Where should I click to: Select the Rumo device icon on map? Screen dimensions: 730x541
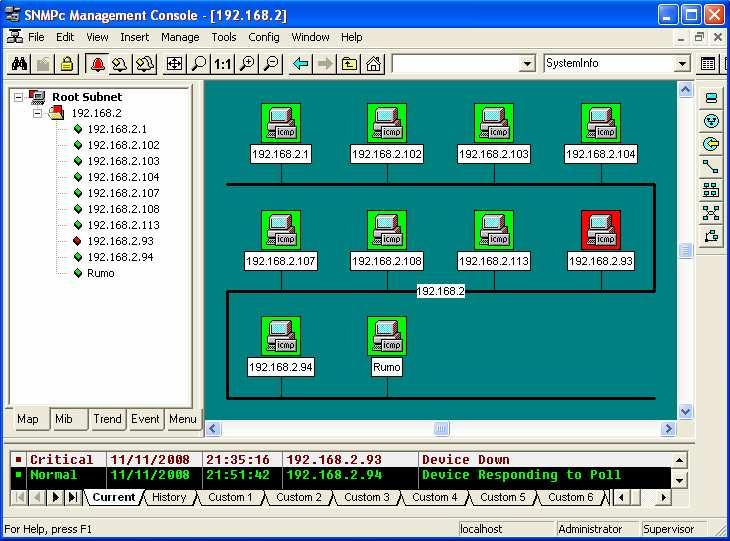click(387, 336)
